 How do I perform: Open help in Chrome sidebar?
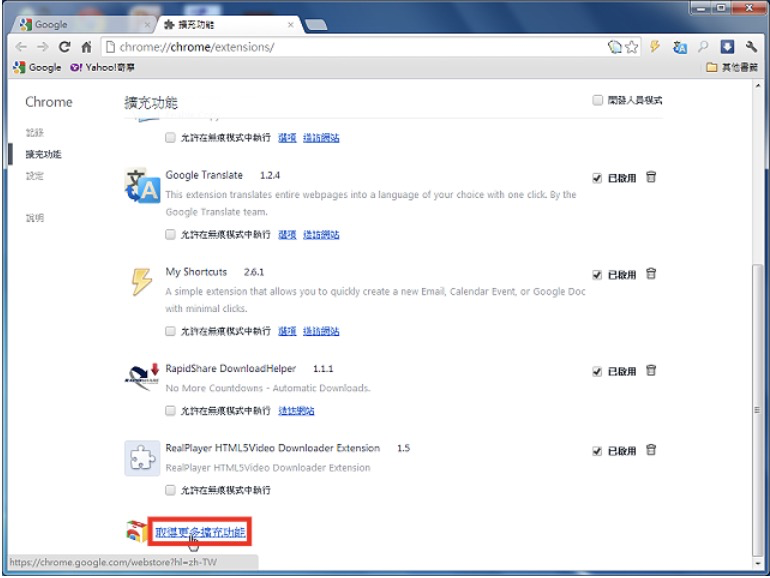[34, 218]
